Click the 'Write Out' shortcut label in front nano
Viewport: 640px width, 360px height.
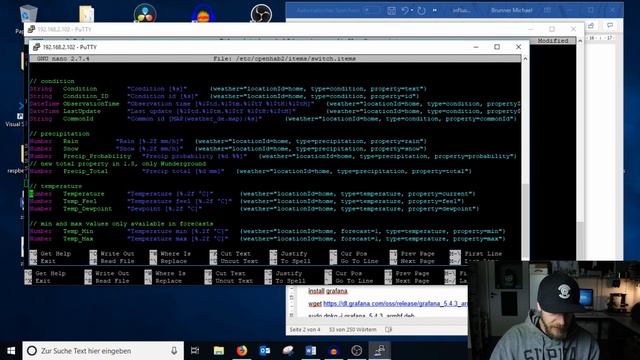[x=117, y=253]
